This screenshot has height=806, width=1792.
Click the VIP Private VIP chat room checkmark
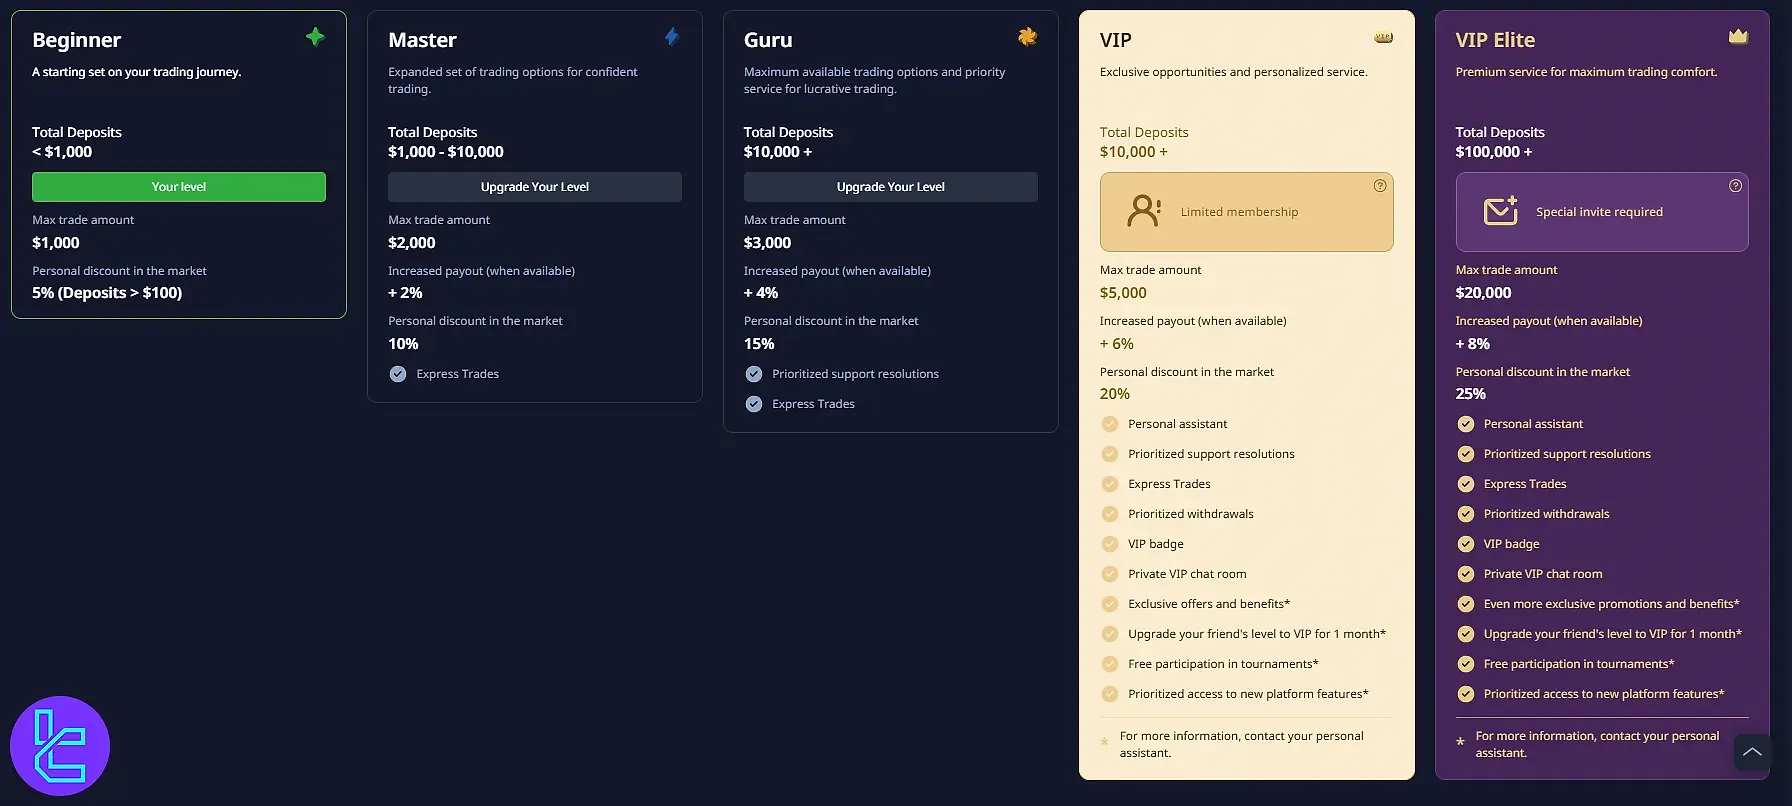(x=1110, y=574)
